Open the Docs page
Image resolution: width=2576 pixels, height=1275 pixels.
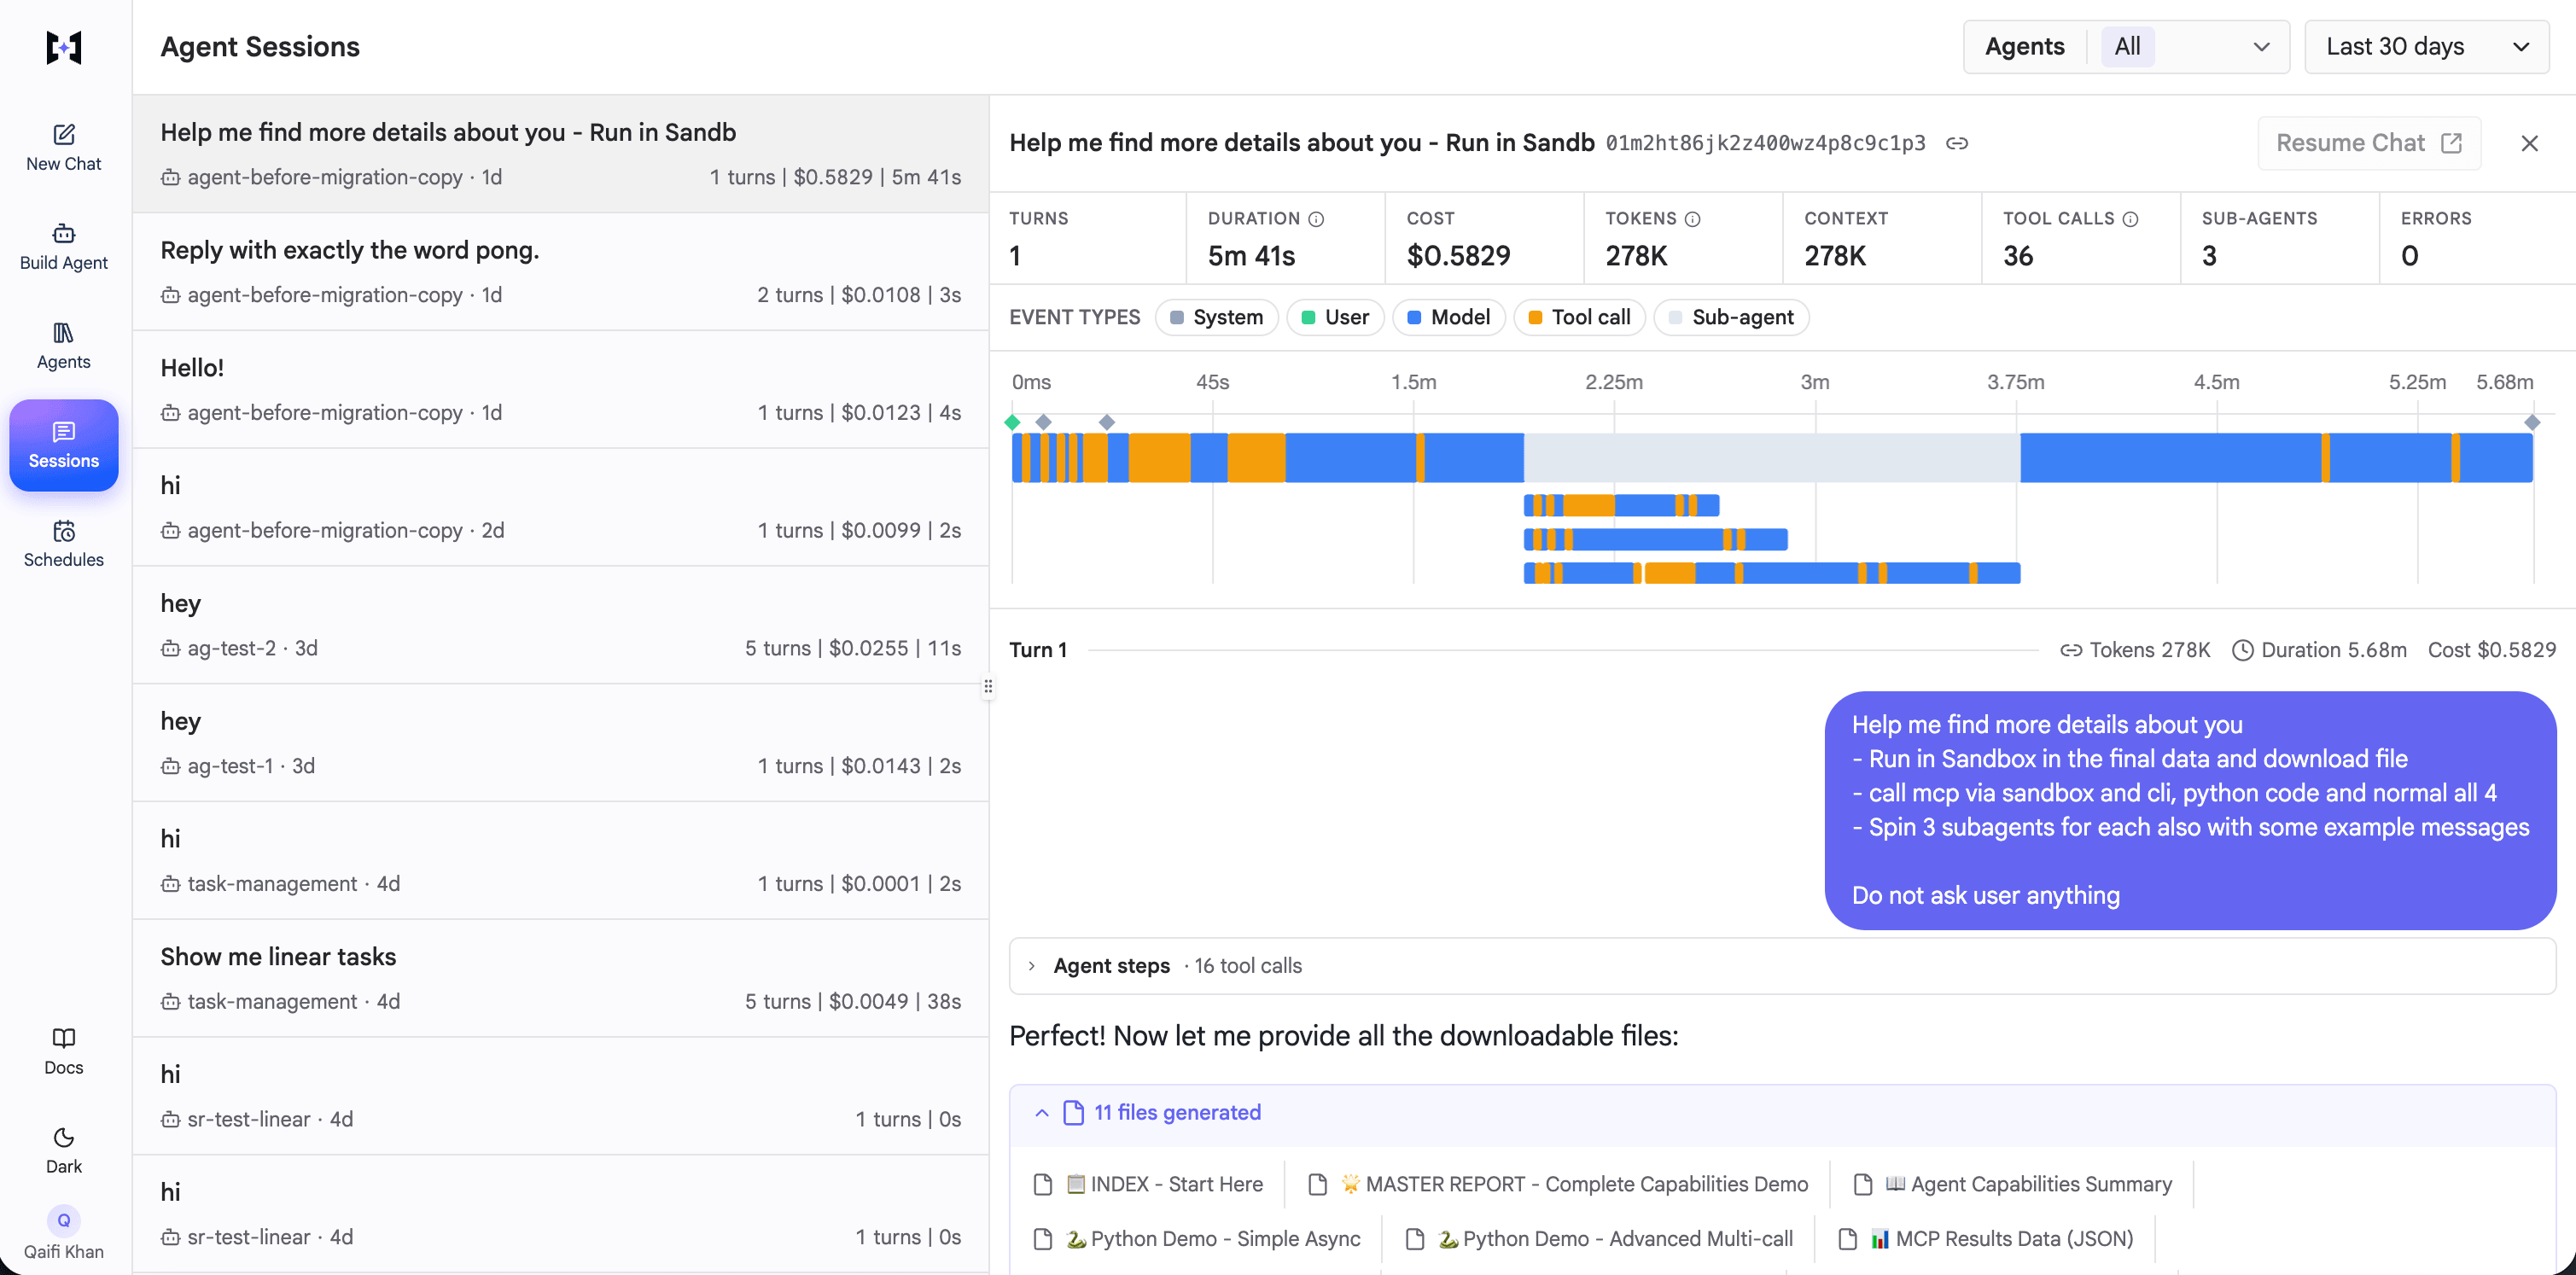click(64, 1052)
